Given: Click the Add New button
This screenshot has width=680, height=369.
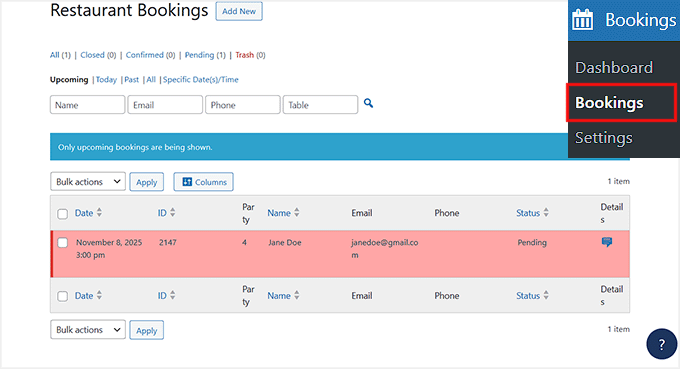Looking at the screenshot, I should click(239, 11).
